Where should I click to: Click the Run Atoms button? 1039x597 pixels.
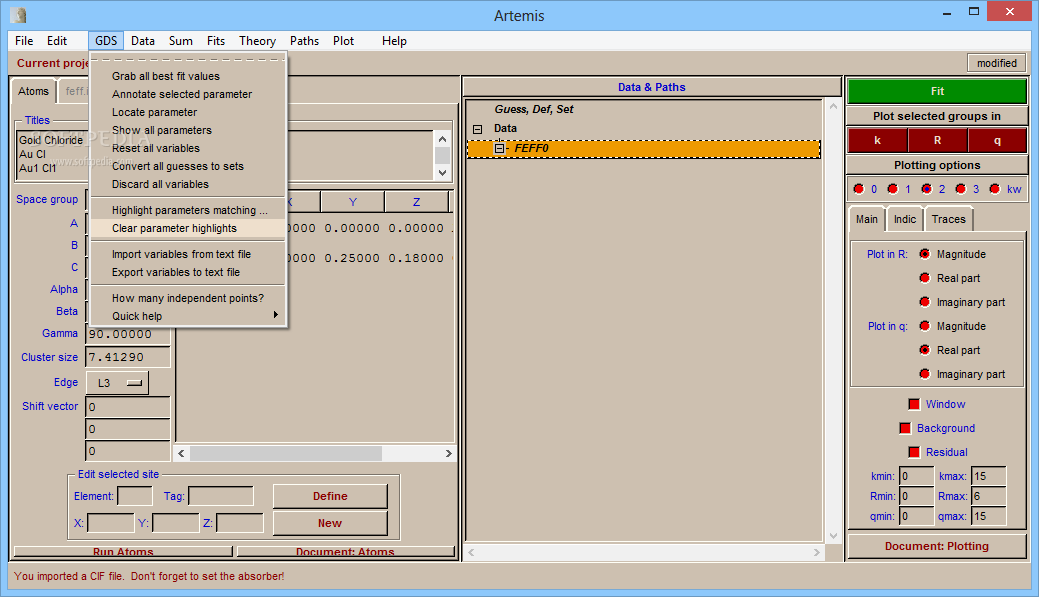[123, 551]
